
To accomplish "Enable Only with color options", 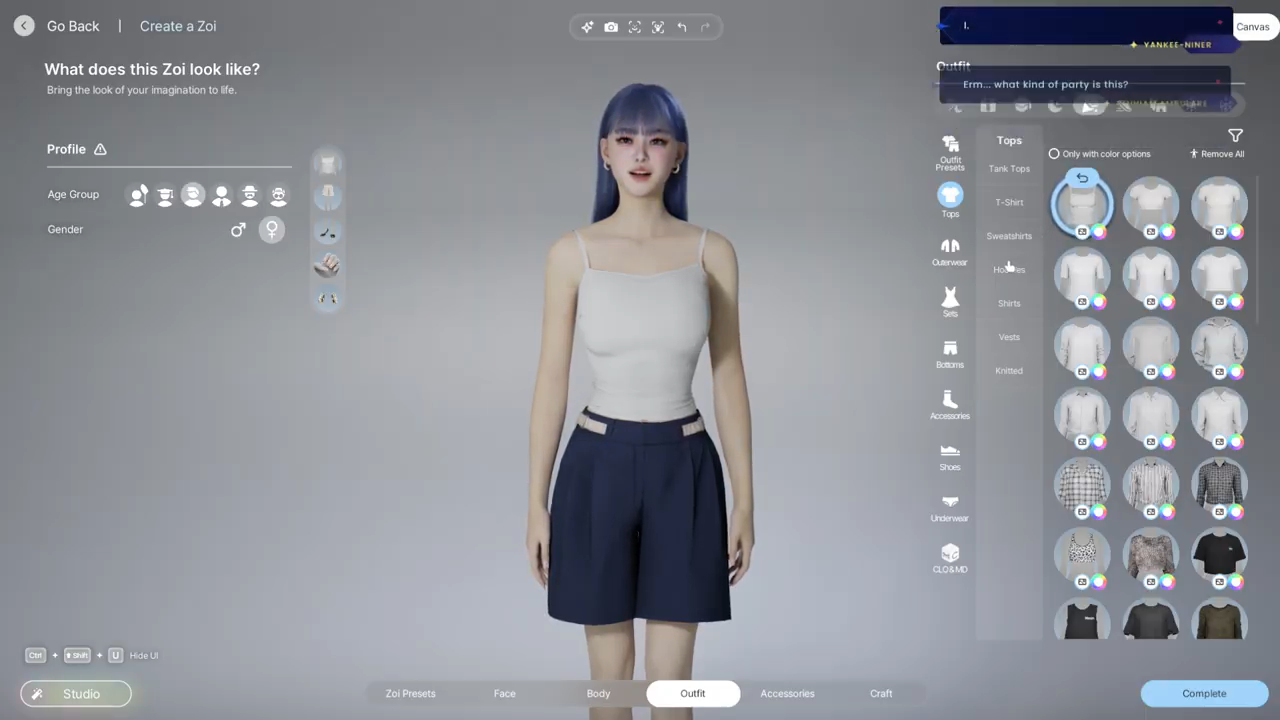I will pos(1054,154).
